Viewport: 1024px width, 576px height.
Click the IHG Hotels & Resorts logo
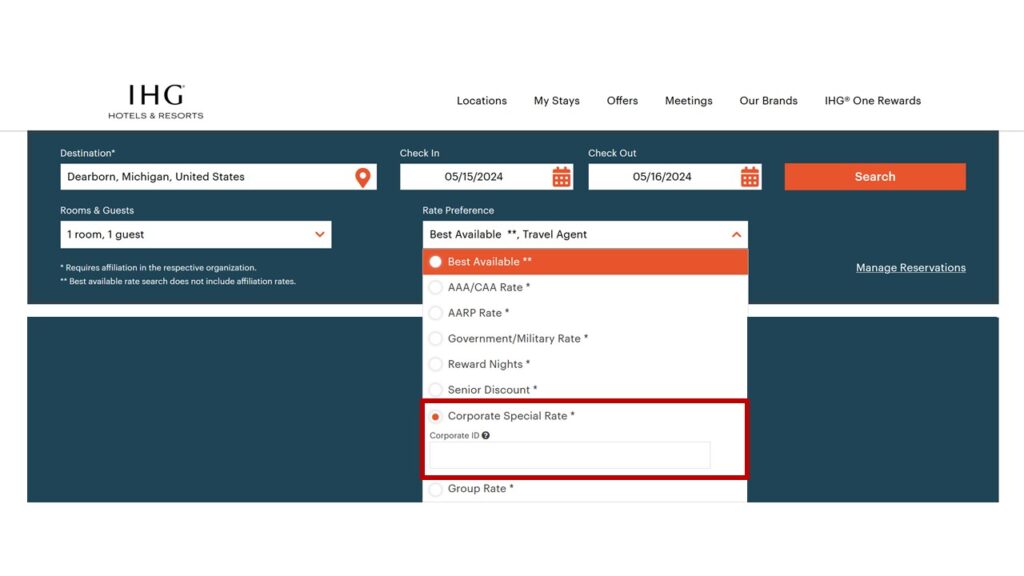coord(155,101)
